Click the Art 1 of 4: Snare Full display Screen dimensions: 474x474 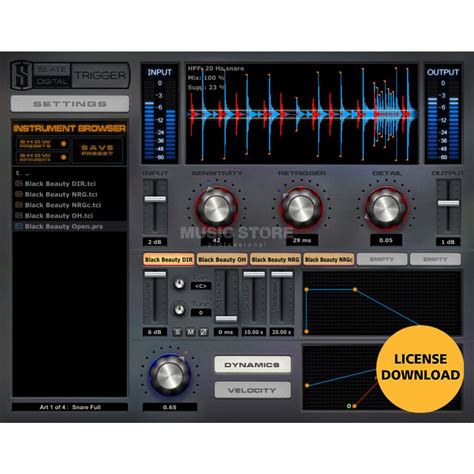tap(70, 407)
